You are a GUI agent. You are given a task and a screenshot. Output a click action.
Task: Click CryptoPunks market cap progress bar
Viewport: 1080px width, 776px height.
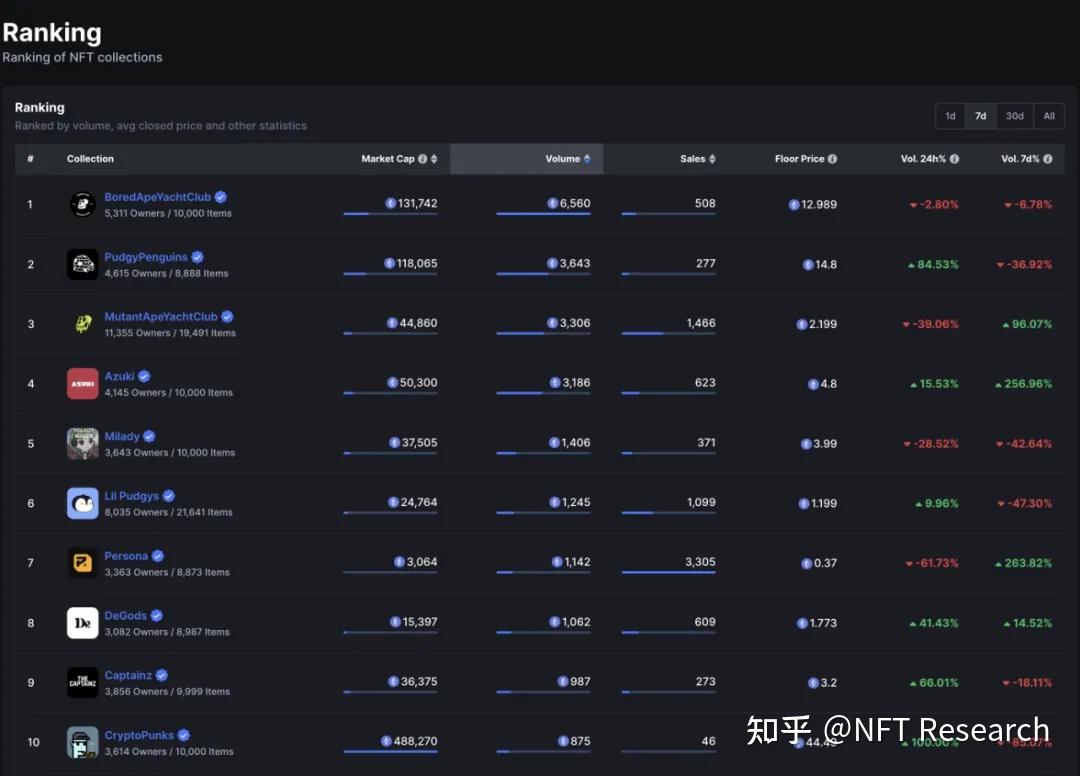click(391, 752)
